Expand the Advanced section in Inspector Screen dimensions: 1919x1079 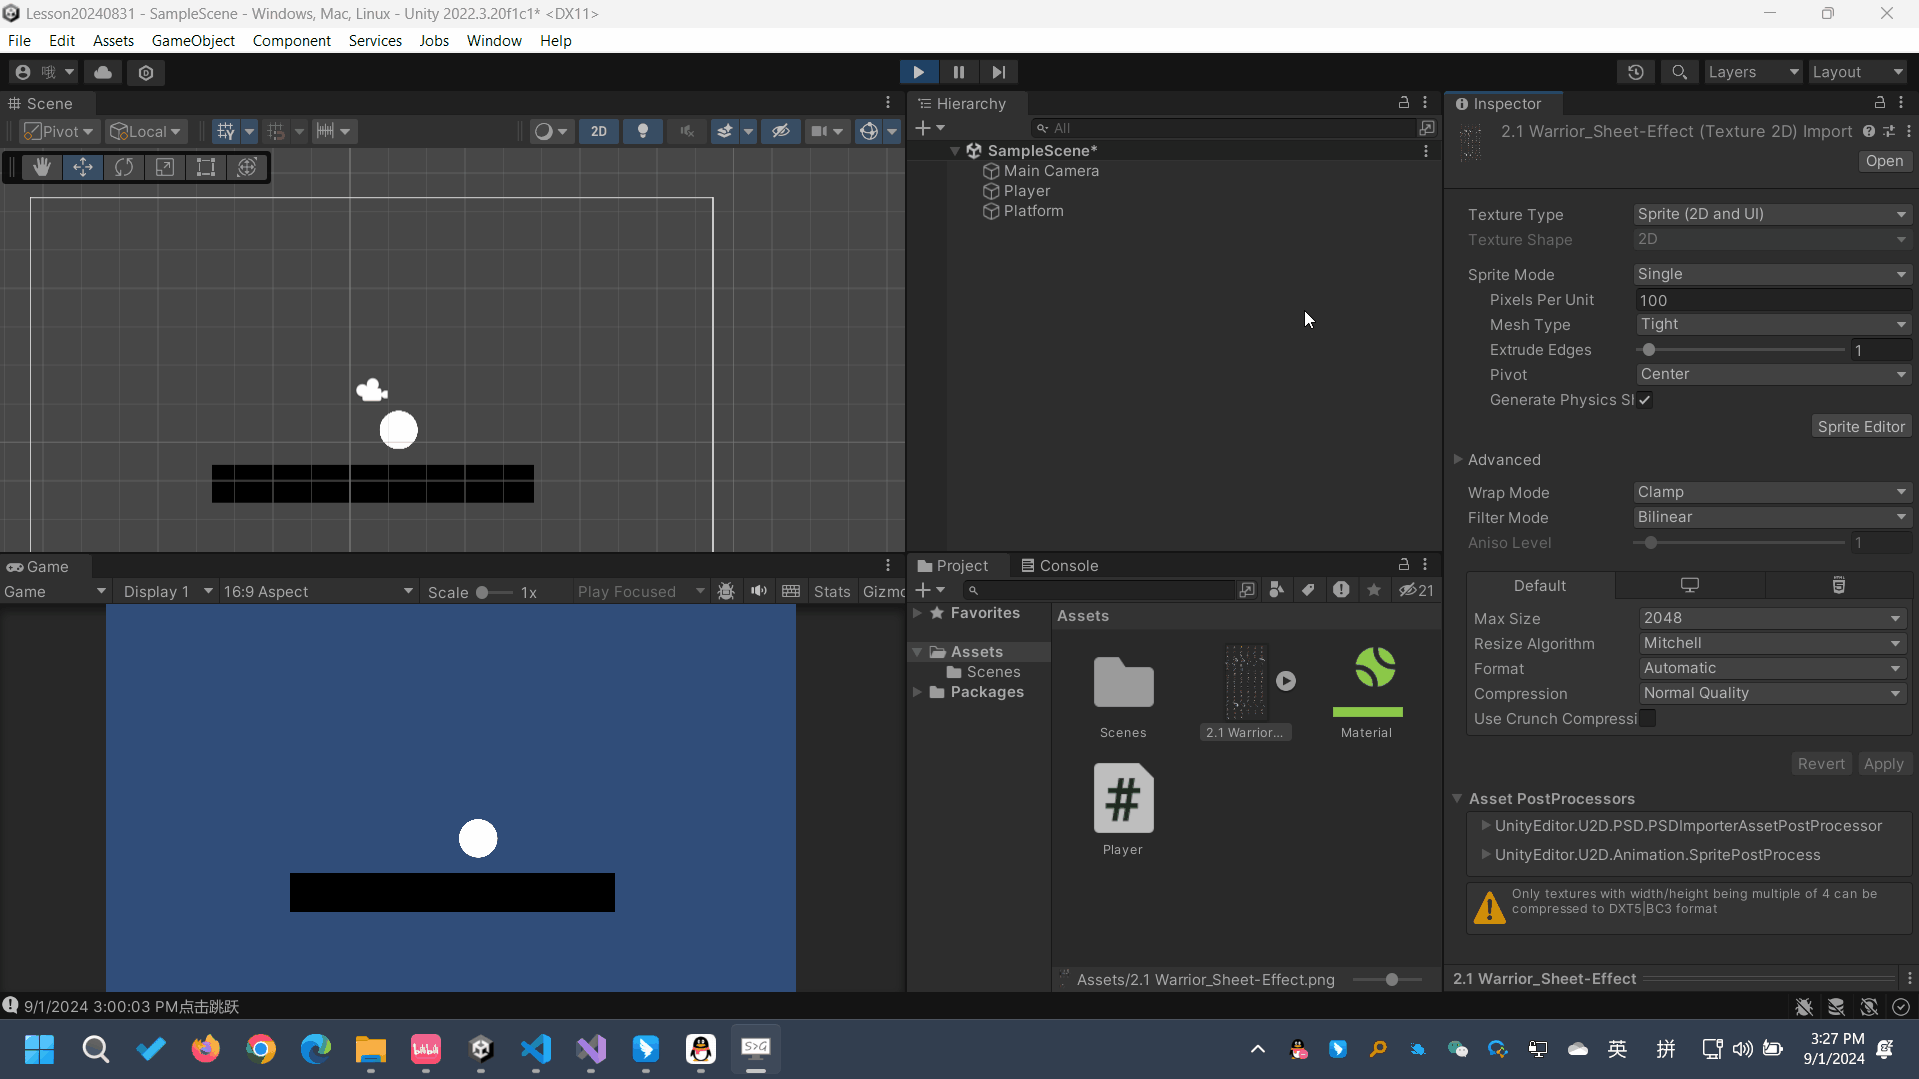[x=1503, y=460]
